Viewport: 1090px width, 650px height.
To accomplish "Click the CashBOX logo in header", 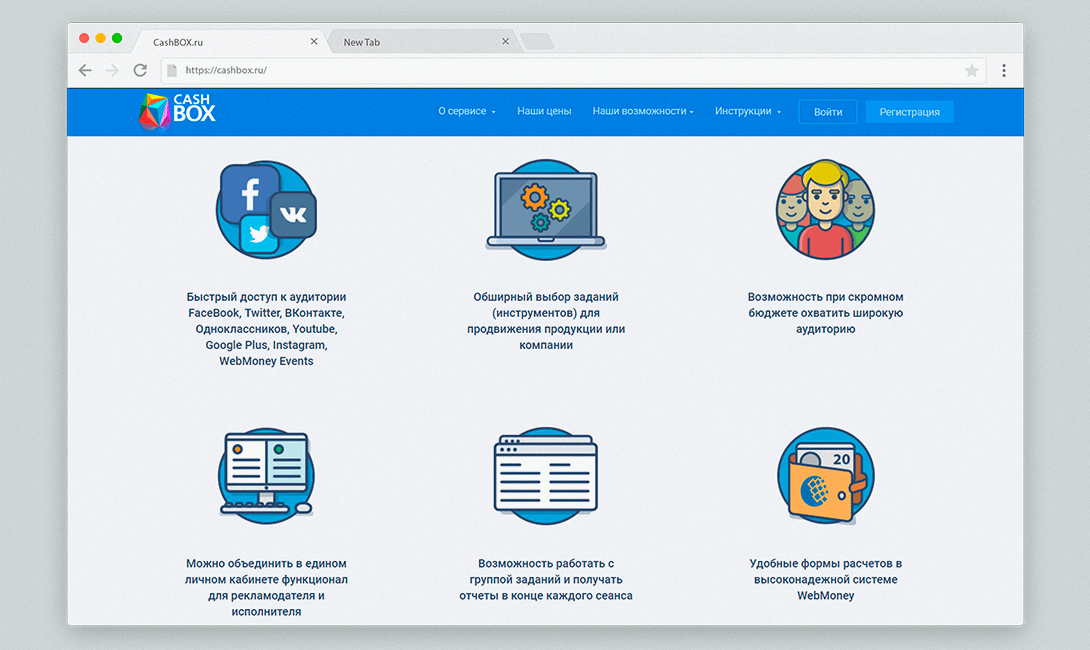I will coord(177,111).
